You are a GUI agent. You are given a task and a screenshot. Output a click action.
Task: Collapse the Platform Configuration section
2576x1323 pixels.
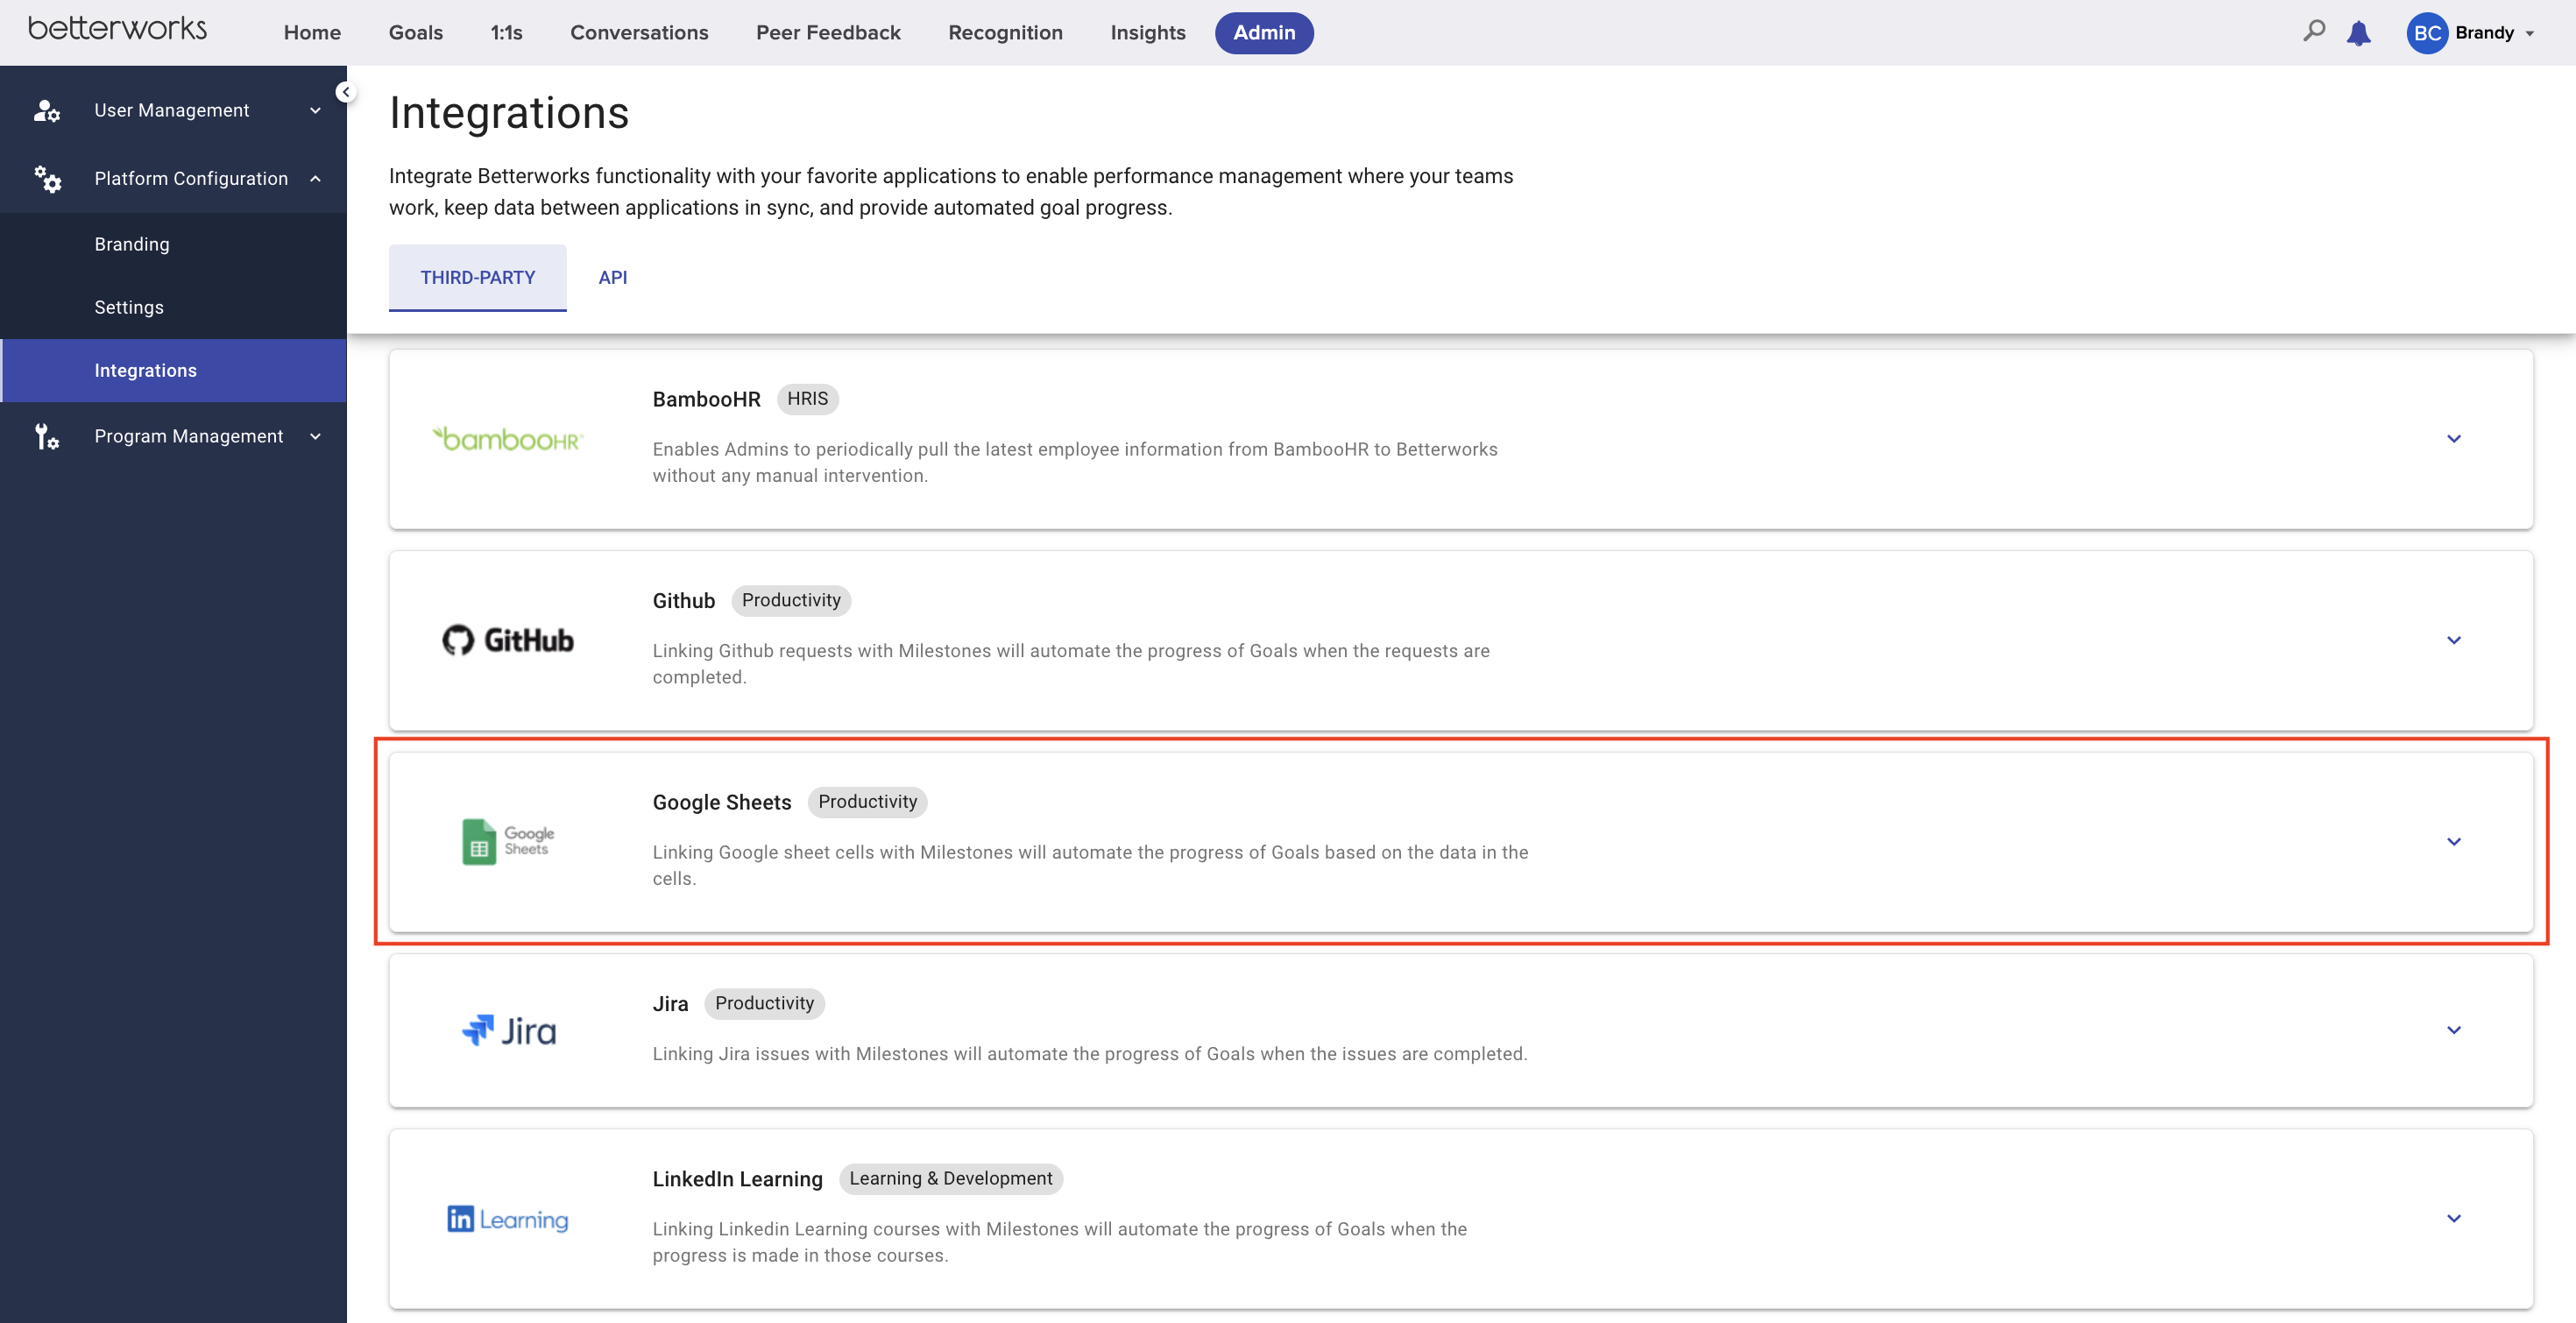click(316, 178)
